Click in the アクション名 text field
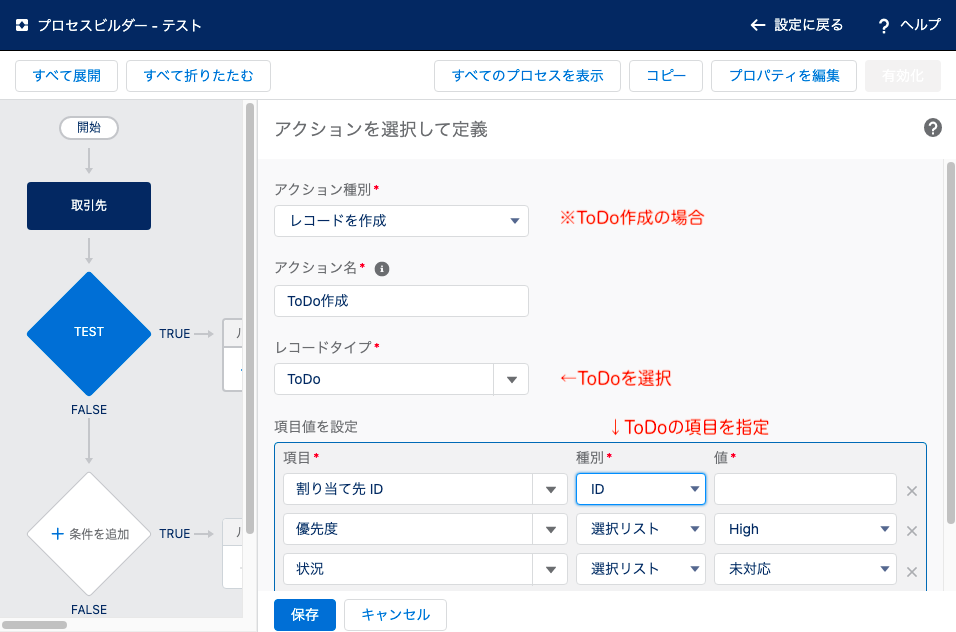Viewport: 956px width, 632px height. click(401, 301)
